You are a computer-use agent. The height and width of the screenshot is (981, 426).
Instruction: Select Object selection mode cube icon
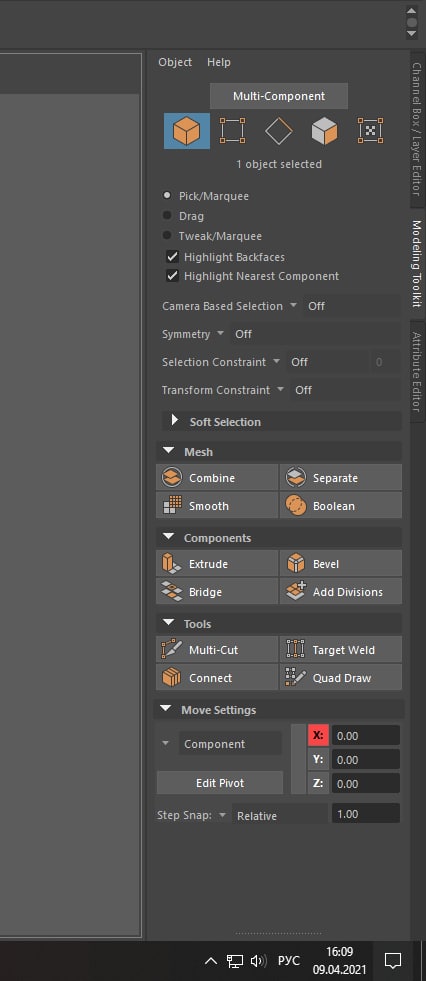(x=186, y=131)
